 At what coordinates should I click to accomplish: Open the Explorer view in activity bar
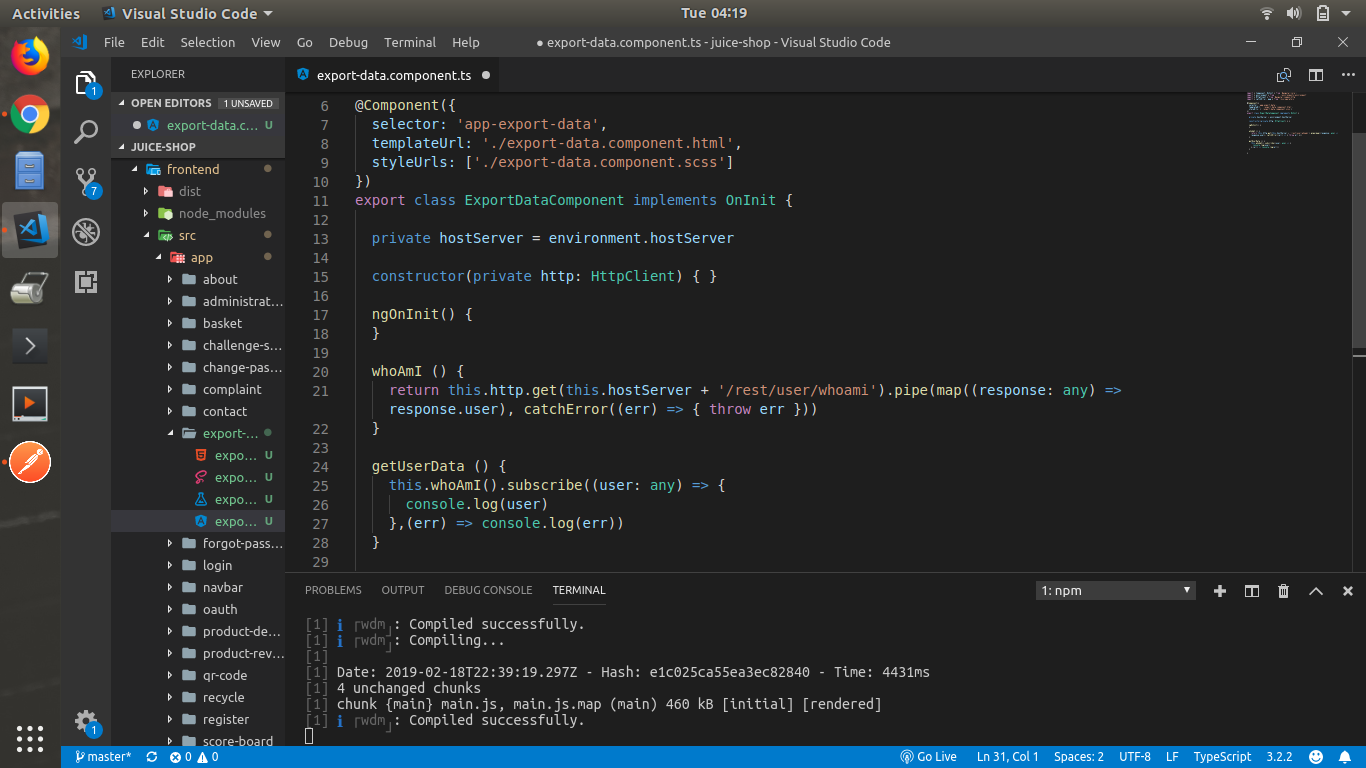86,83
